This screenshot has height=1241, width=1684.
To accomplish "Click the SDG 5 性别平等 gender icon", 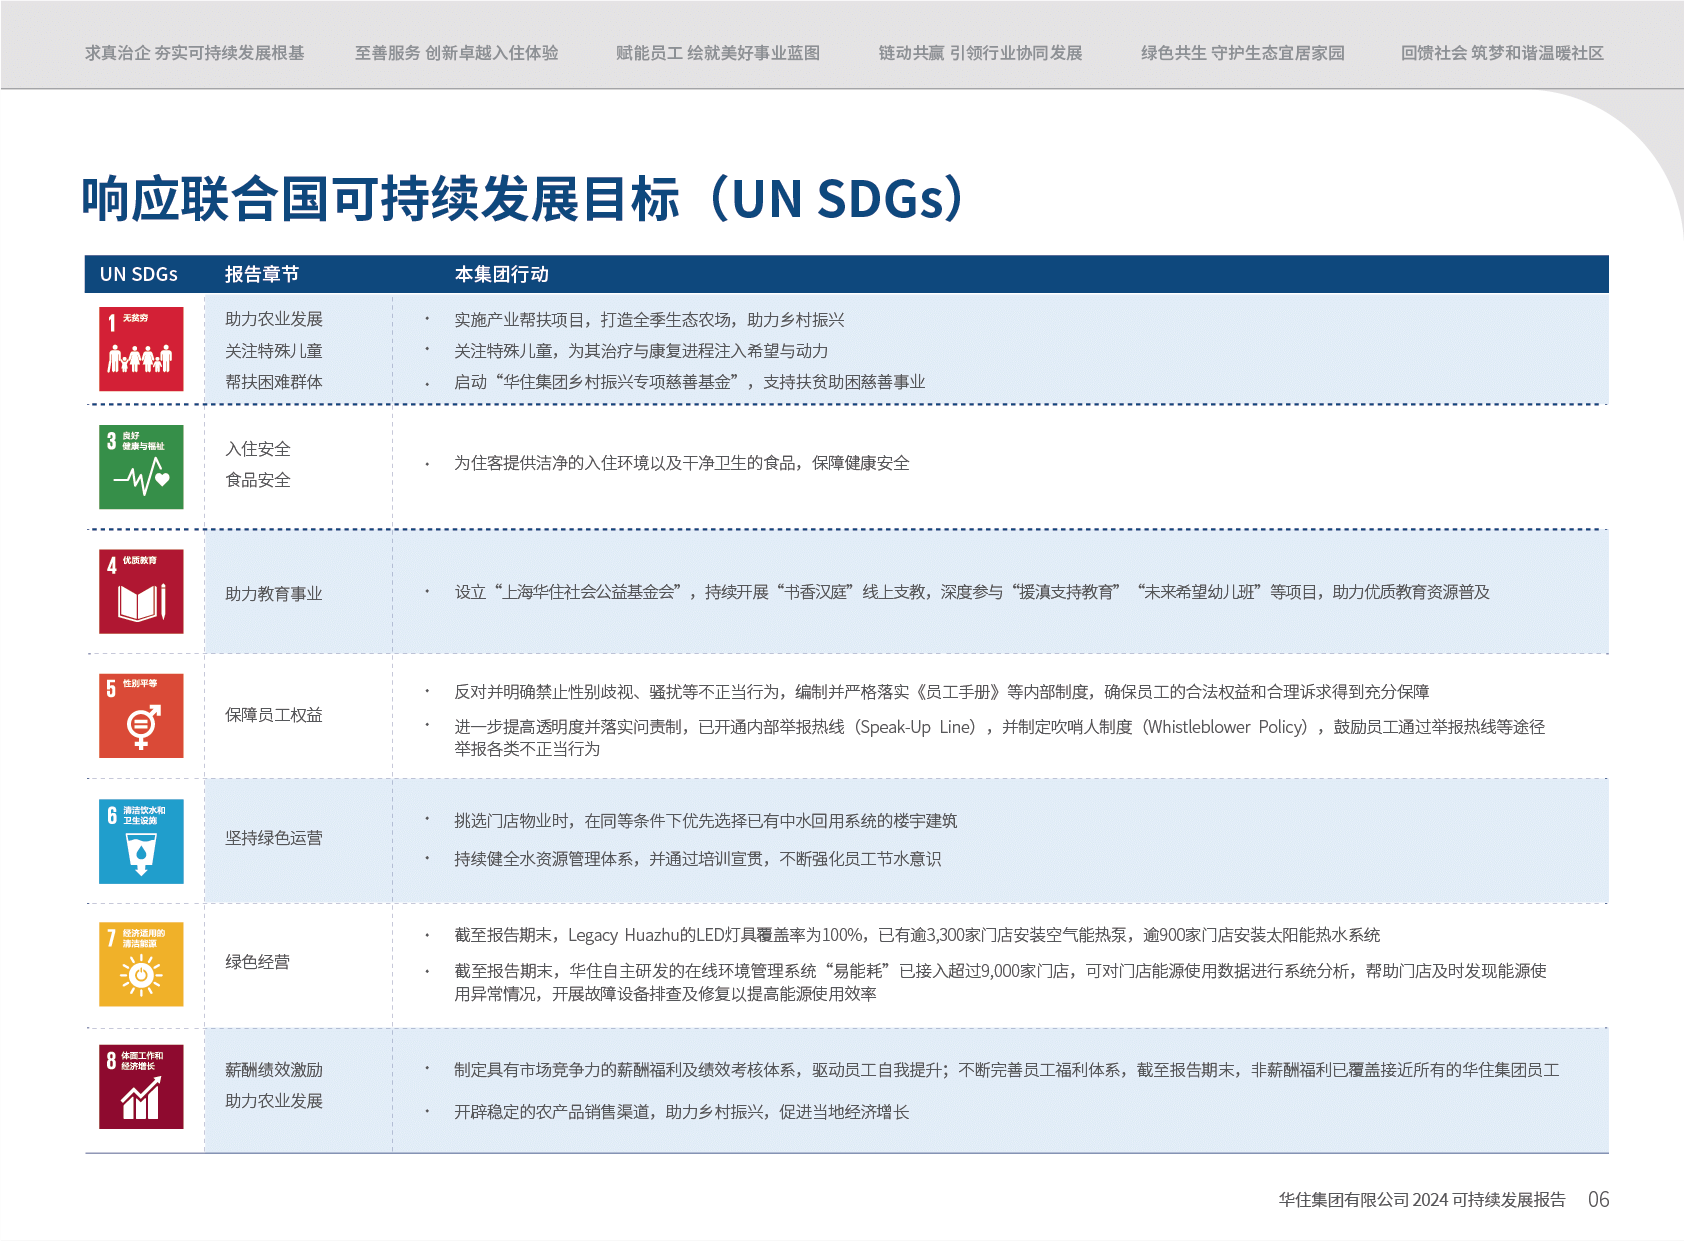I will [x=141, y=716].
